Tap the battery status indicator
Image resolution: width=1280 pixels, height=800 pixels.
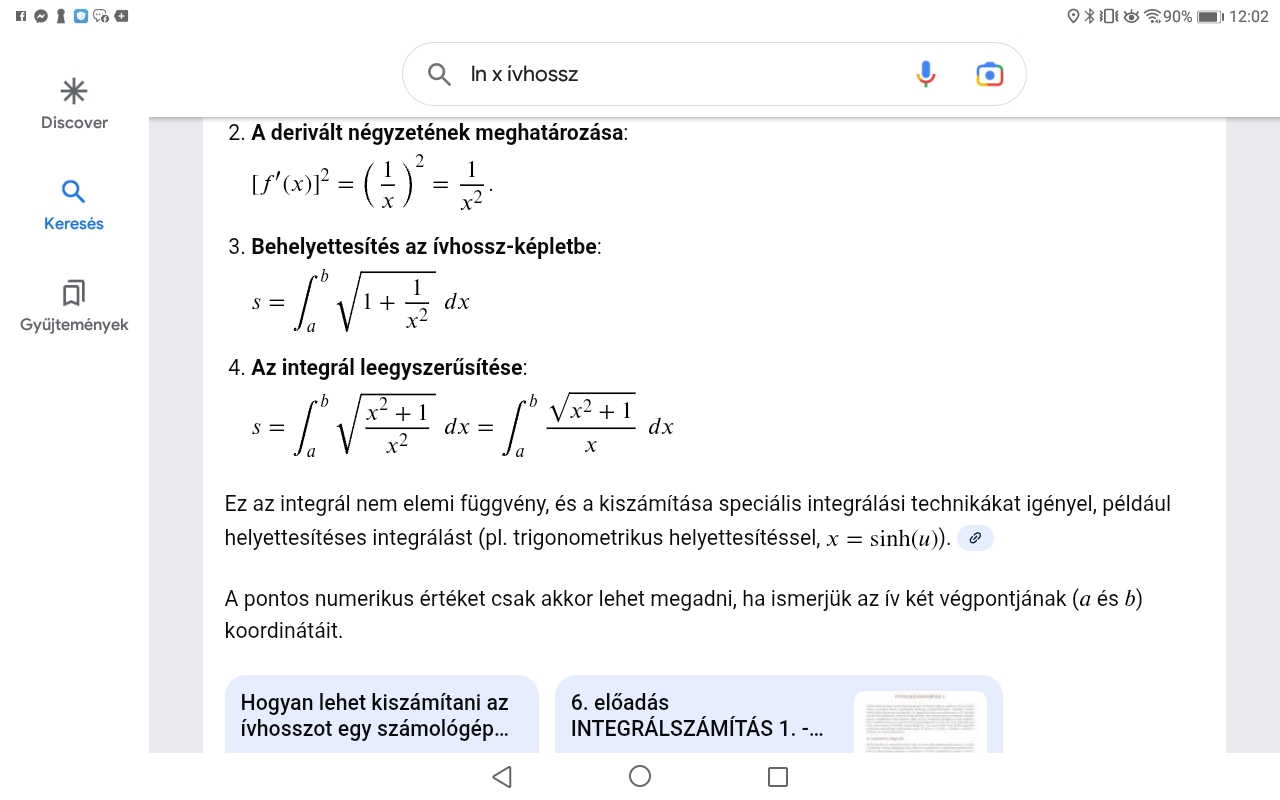point(1210,16)
